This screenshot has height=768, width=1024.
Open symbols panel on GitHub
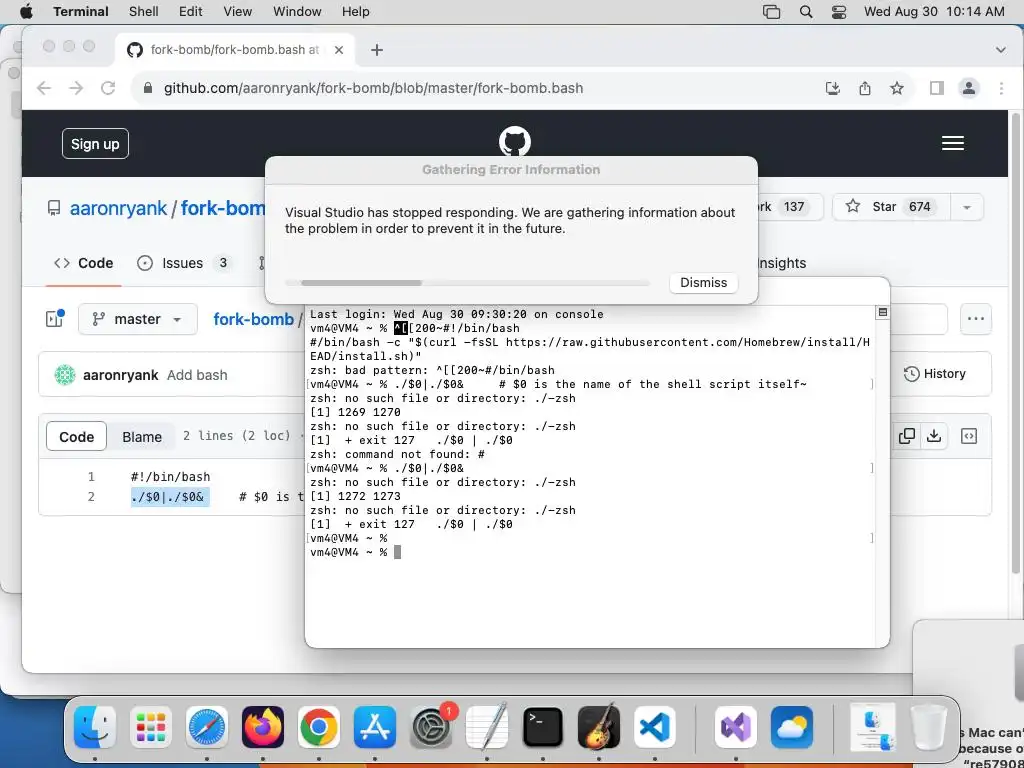969,436
